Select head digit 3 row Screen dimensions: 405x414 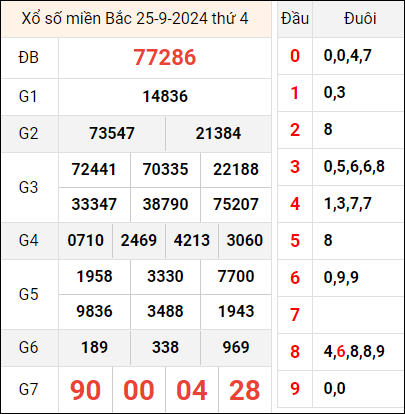tap(340, 167)
